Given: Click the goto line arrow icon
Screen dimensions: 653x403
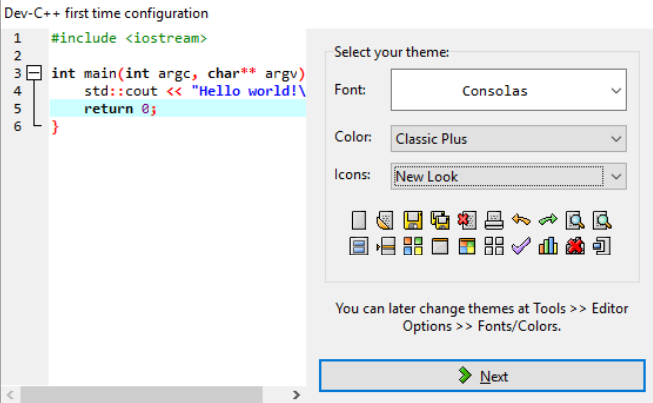Looking at the screenshot, I should tap(386, 246).
